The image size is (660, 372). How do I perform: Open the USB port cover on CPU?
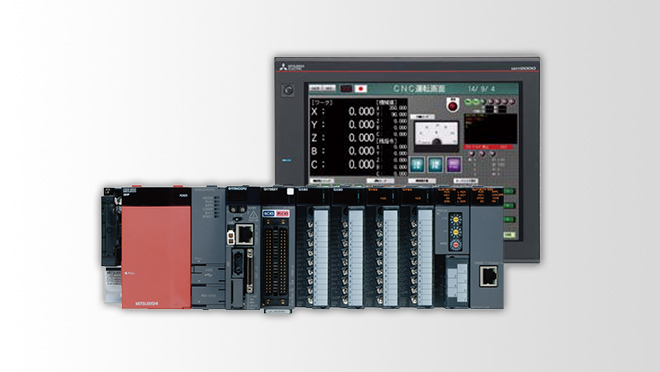click(x=208, y=274)
